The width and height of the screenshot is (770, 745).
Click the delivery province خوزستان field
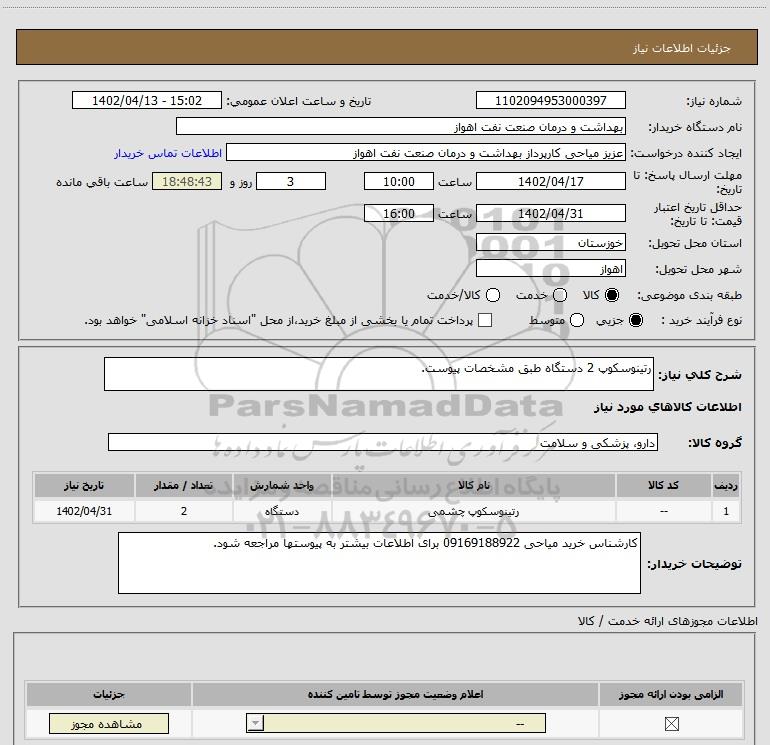tap(550, 242)
